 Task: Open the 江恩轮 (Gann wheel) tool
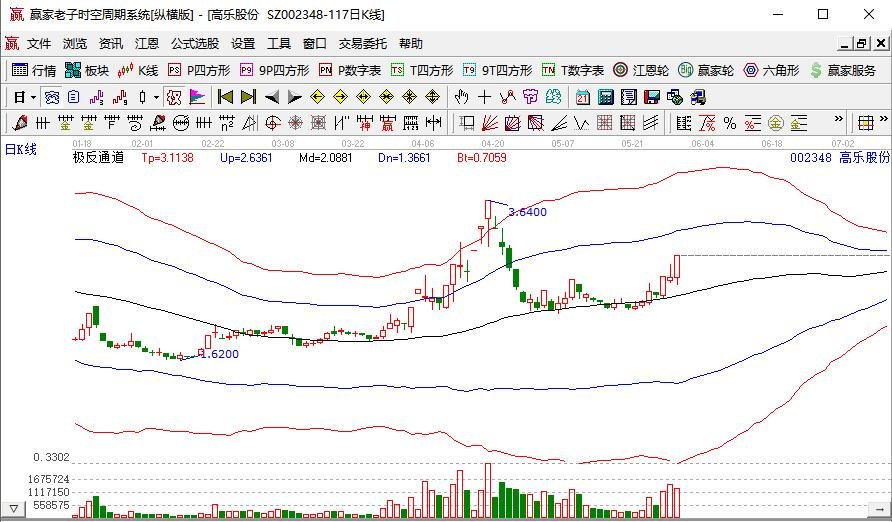(641, 70)
